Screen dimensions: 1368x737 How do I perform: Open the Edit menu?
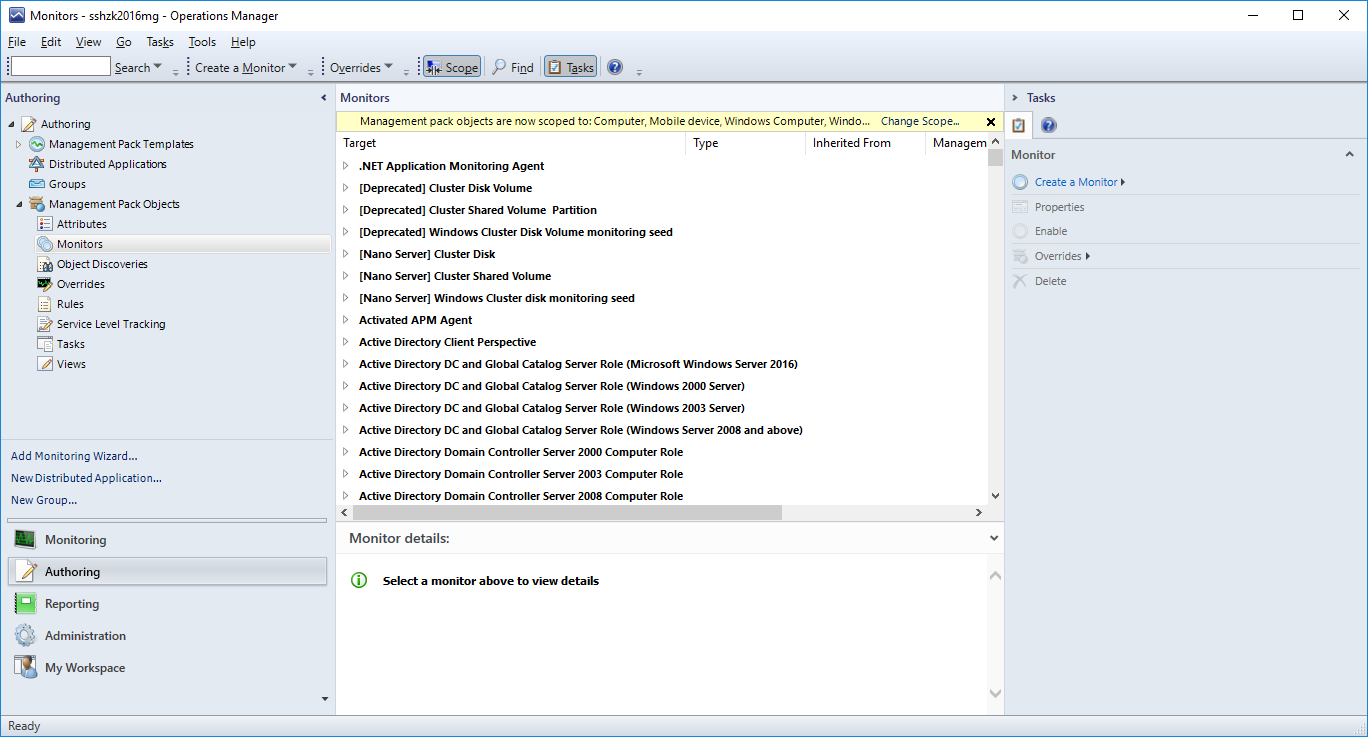pyautogui.click(x=51, y=42)
